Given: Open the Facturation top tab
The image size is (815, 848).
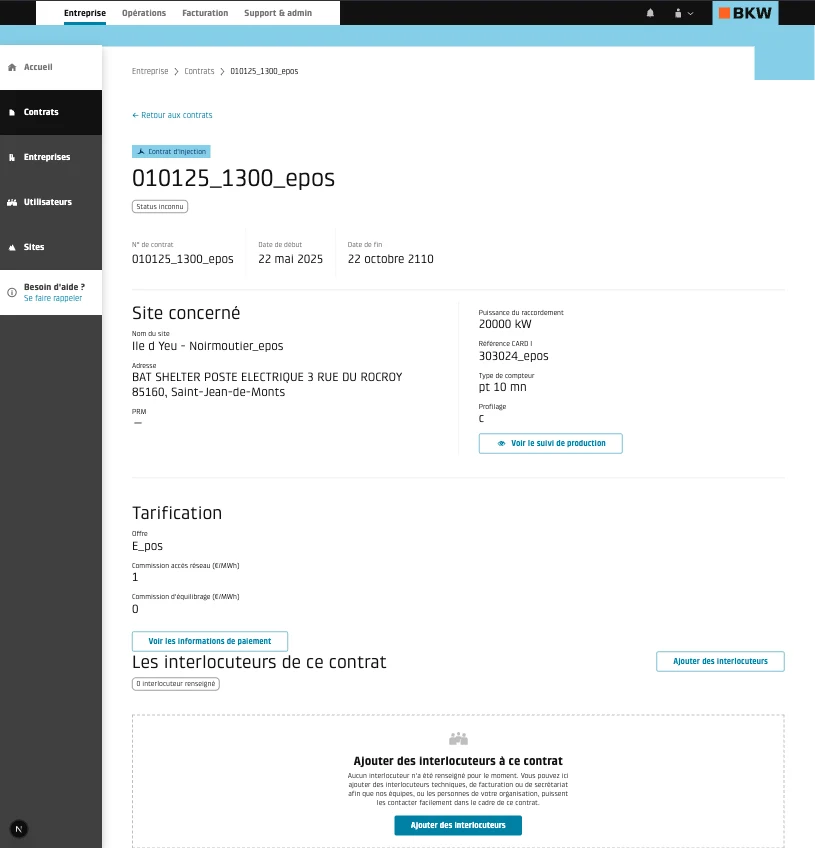Looking at the screenshot, I should coord(205,13).
